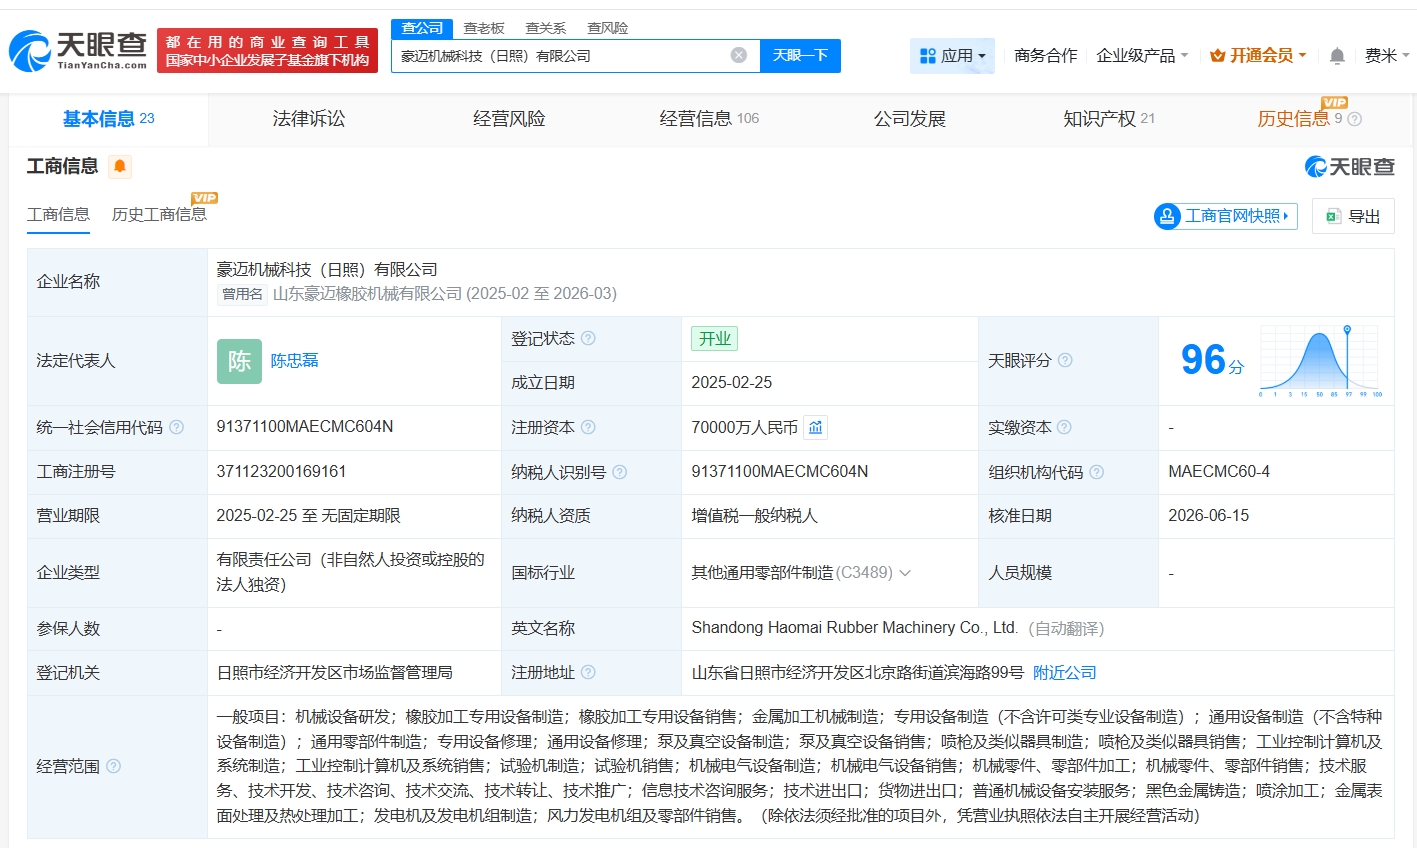Click help icon beside 实缴资本
The image size is (1417, 848).
tap(1064, 427)
